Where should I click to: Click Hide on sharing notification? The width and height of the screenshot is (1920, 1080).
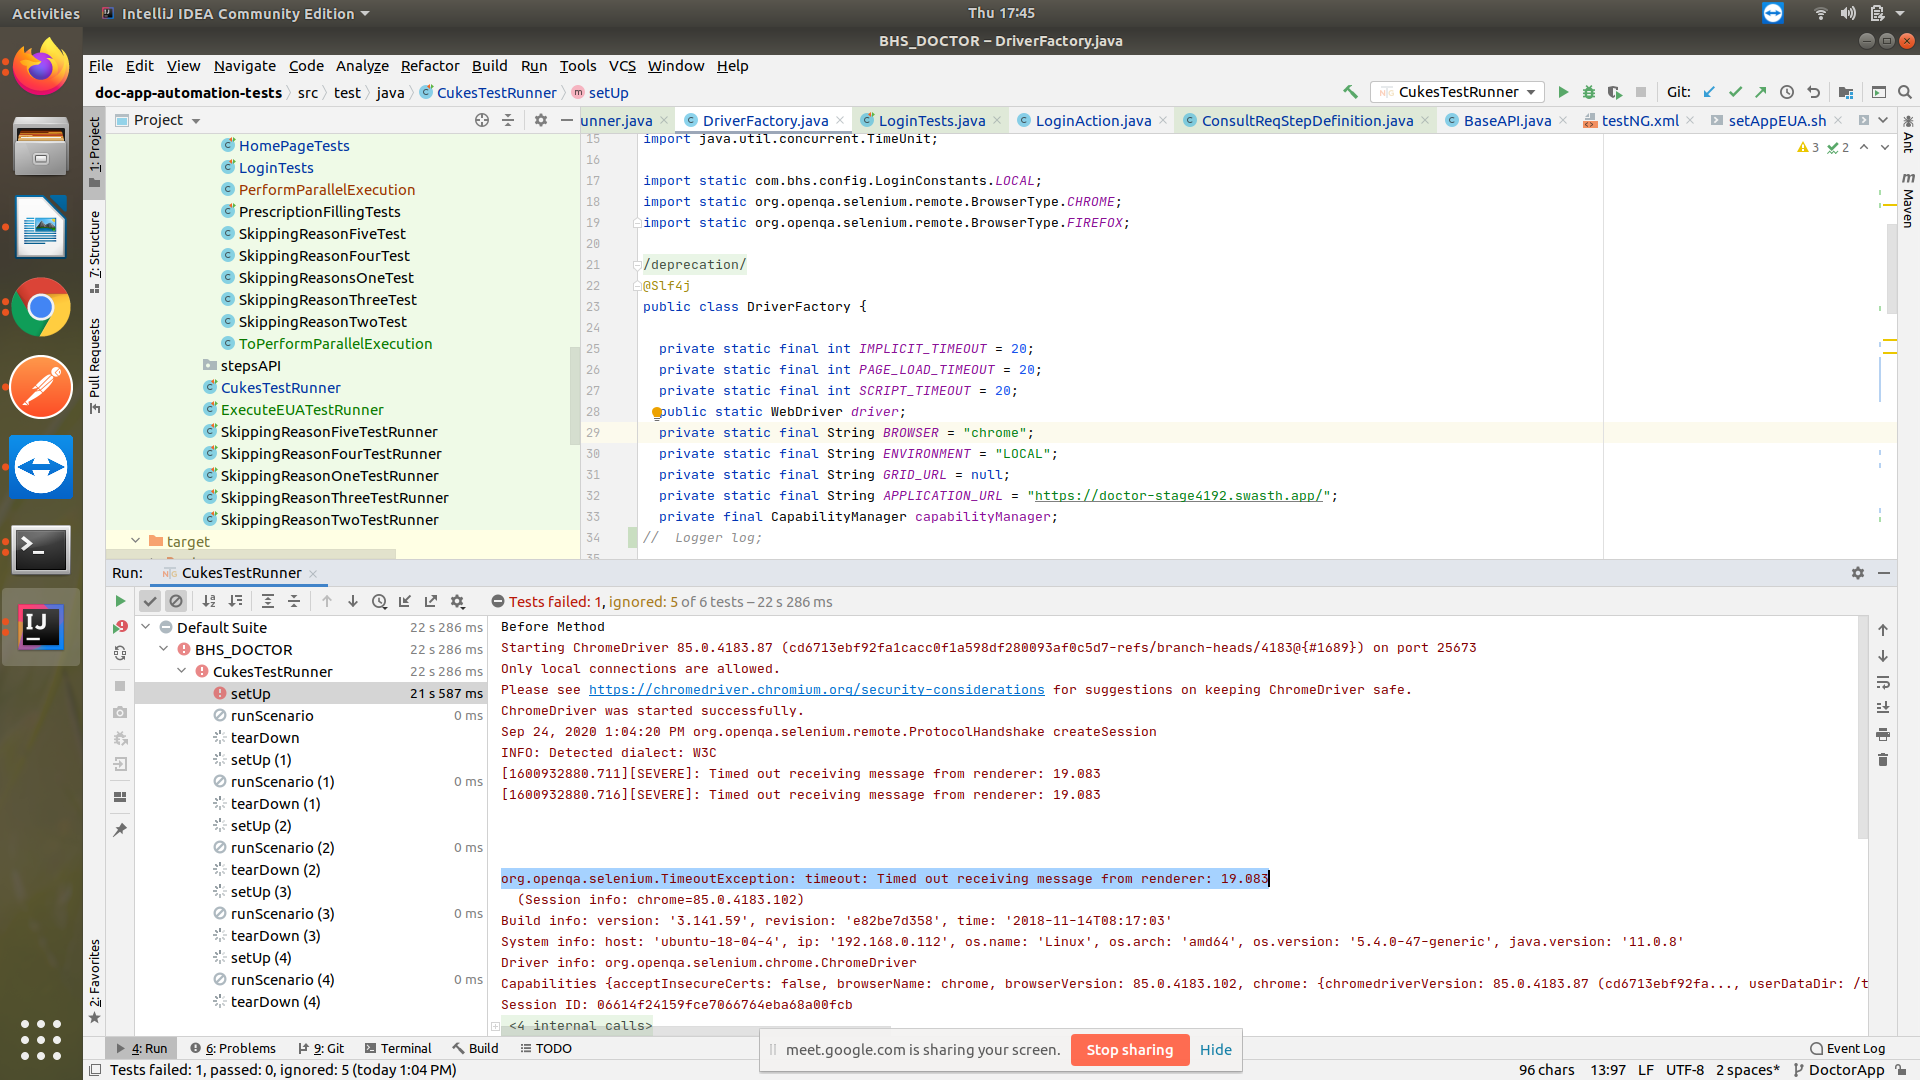tap(1216, 1050)
